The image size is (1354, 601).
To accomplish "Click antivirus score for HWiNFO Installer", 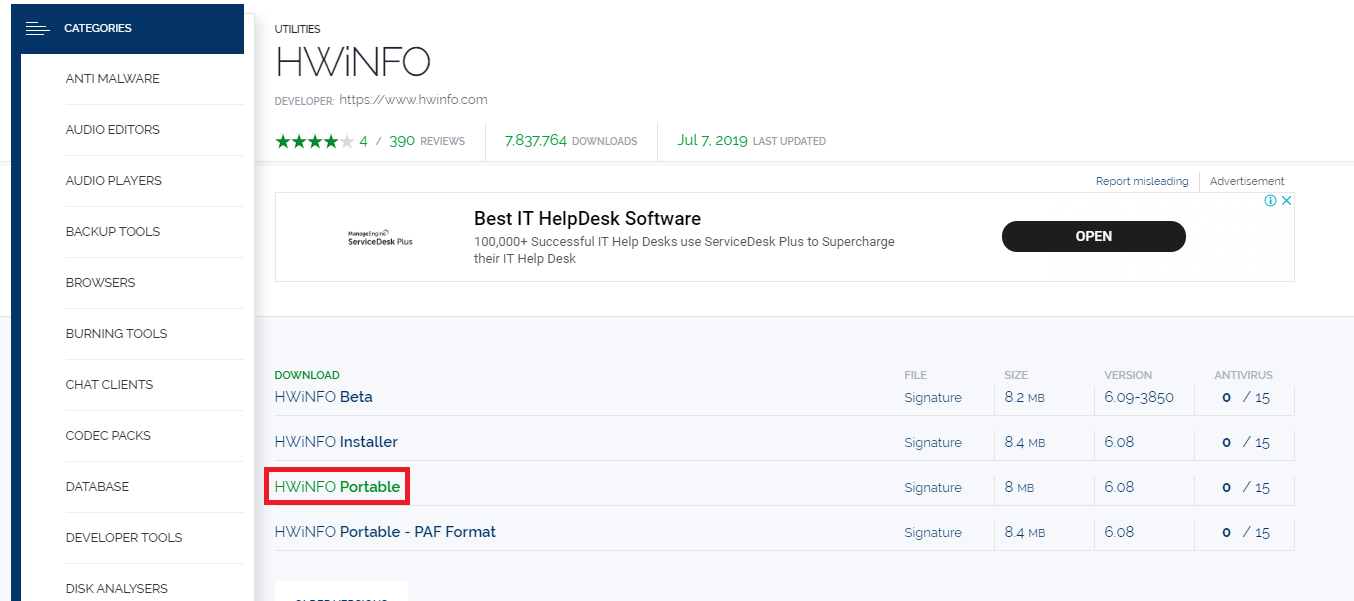I will click(x=1246, y=443).
